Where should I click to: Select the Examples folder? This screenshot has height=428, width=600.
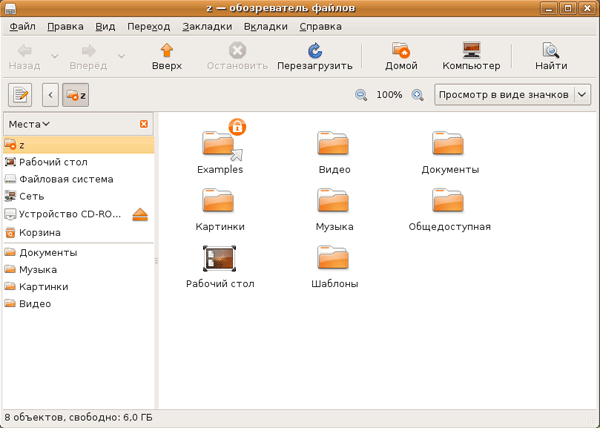pyautogui.click(x=220, y=148)
